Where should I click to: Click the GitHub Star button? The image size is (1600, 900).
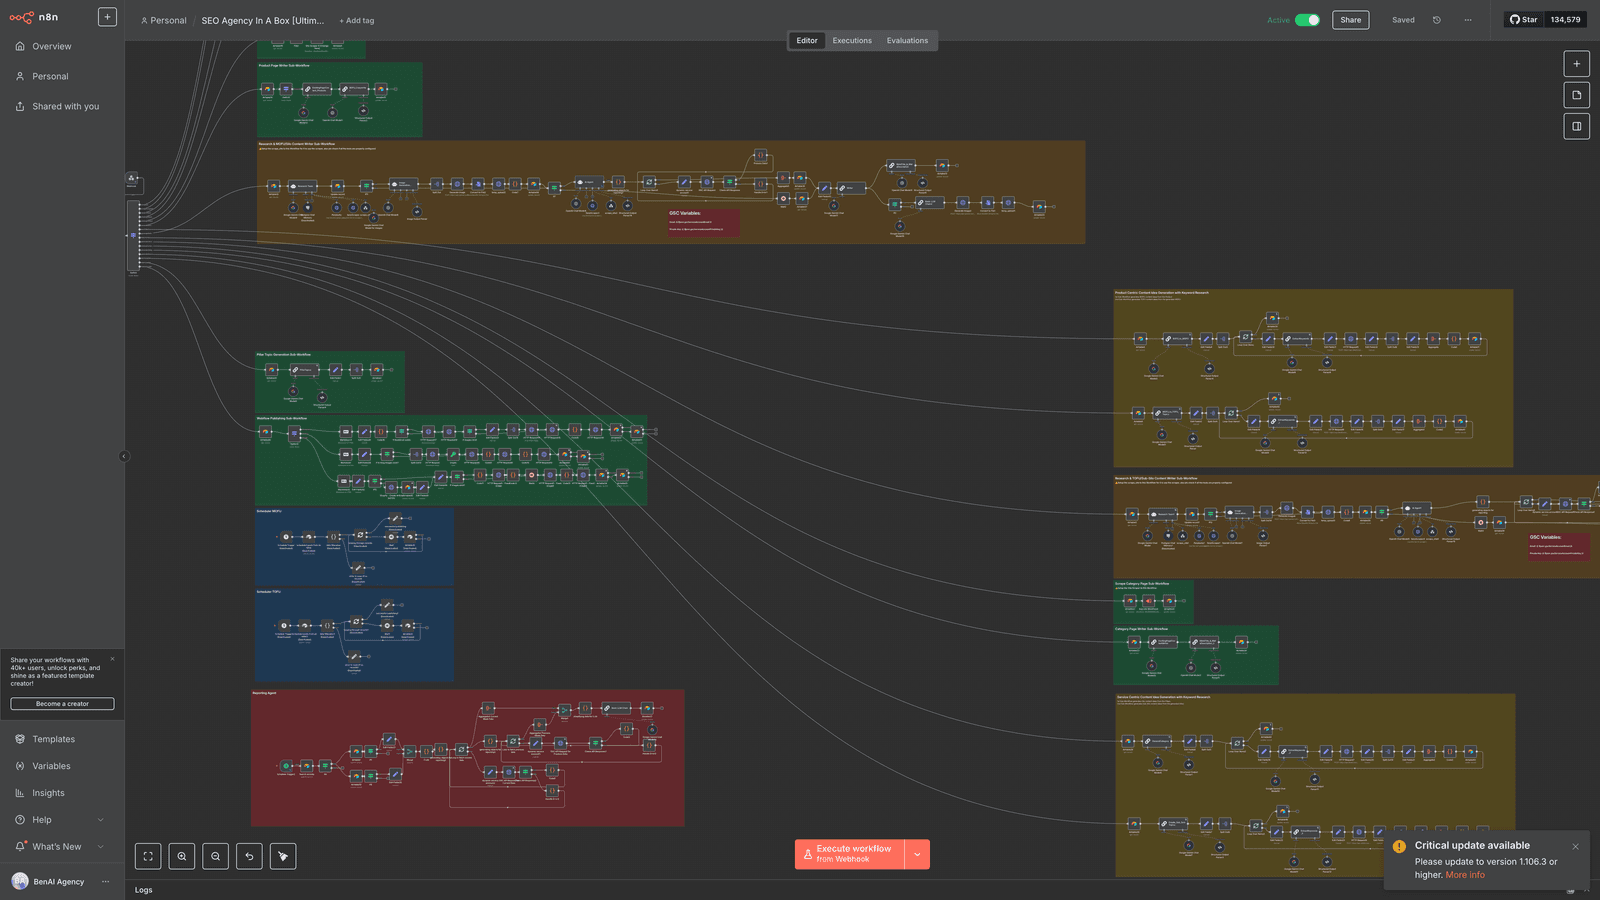coord(1523,20)
